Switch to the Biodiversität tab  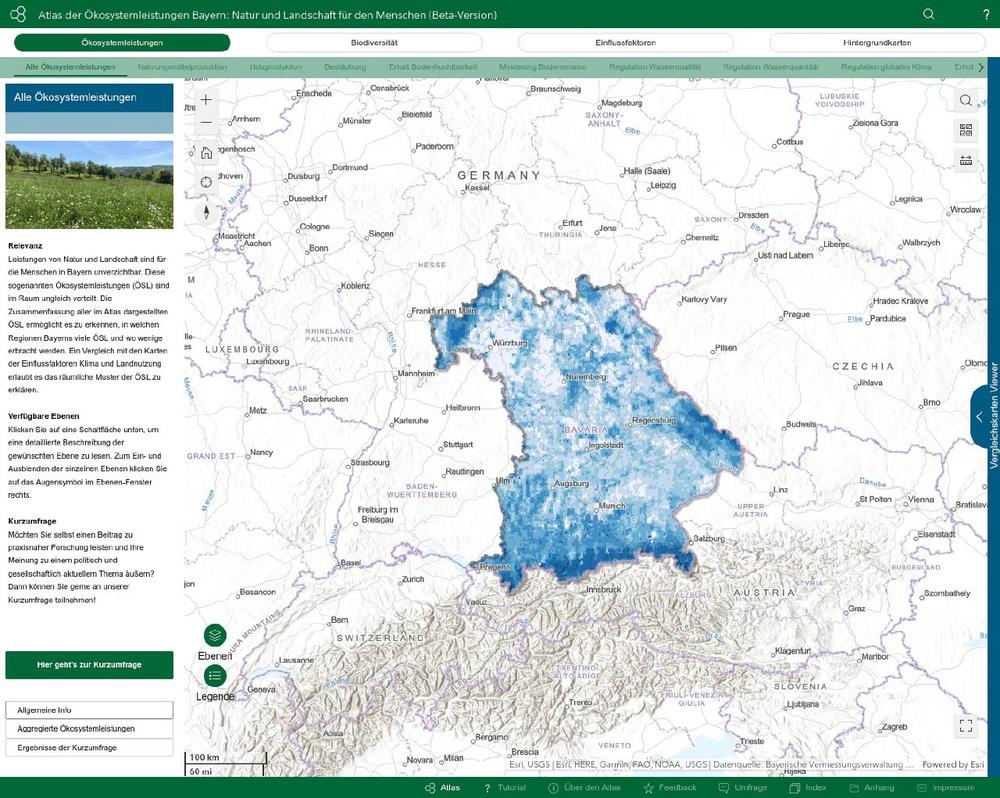click(x=374, y=43)
